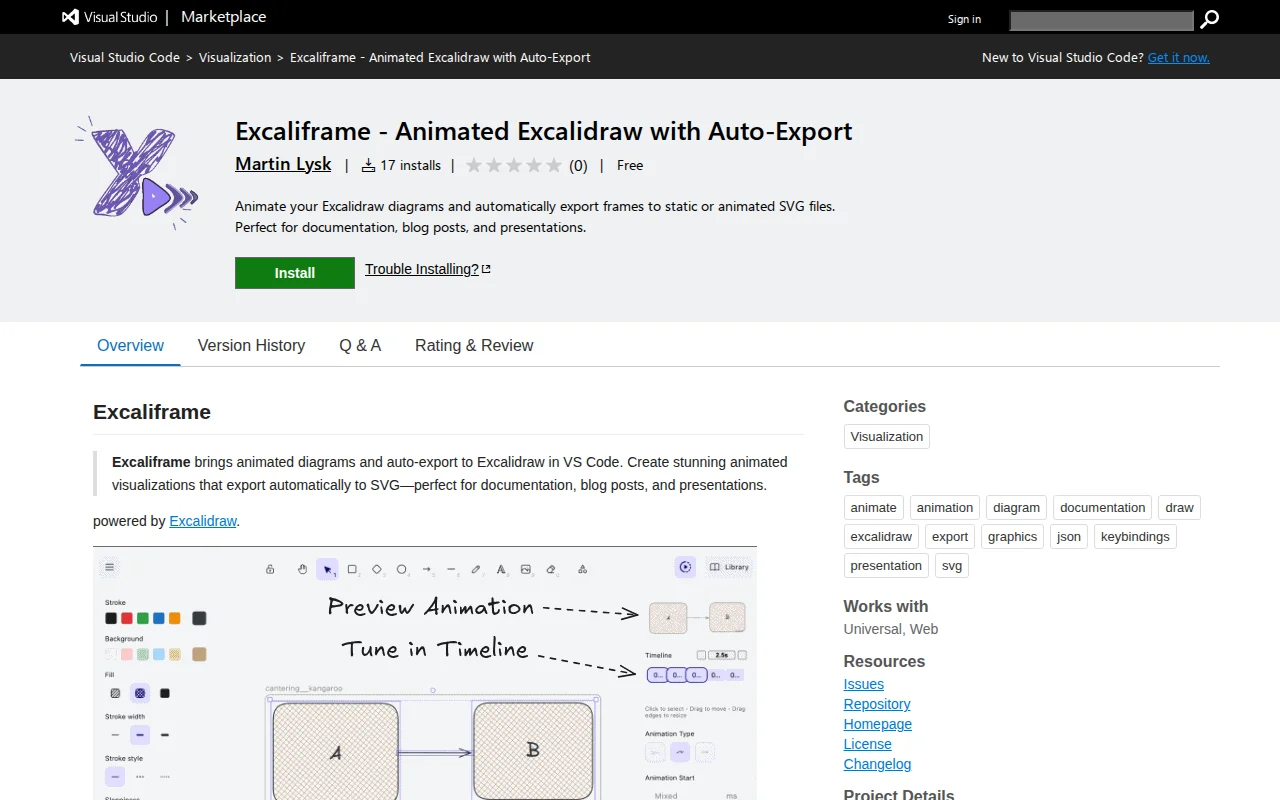Pick the green stroke color swatch
Viewport: 1280px width, 800px height.
pos(143,618)
